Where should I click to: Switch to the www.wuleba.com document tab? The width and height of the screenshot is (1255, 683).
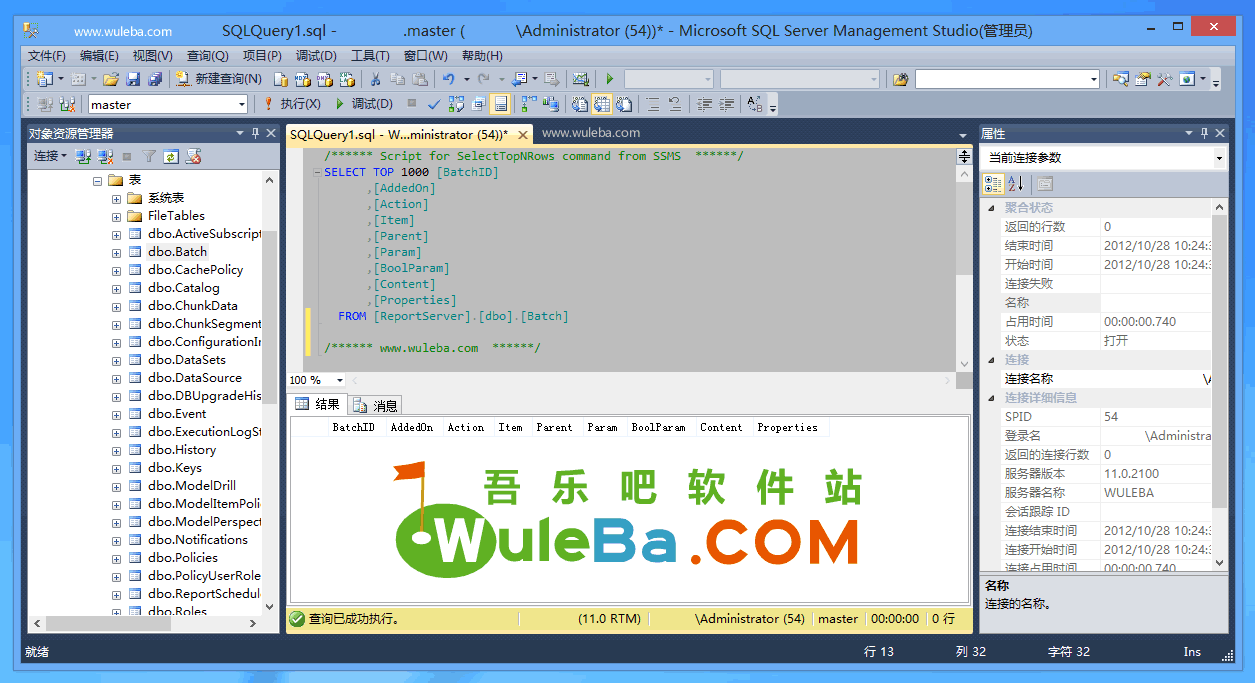click(x=590, y=133)
